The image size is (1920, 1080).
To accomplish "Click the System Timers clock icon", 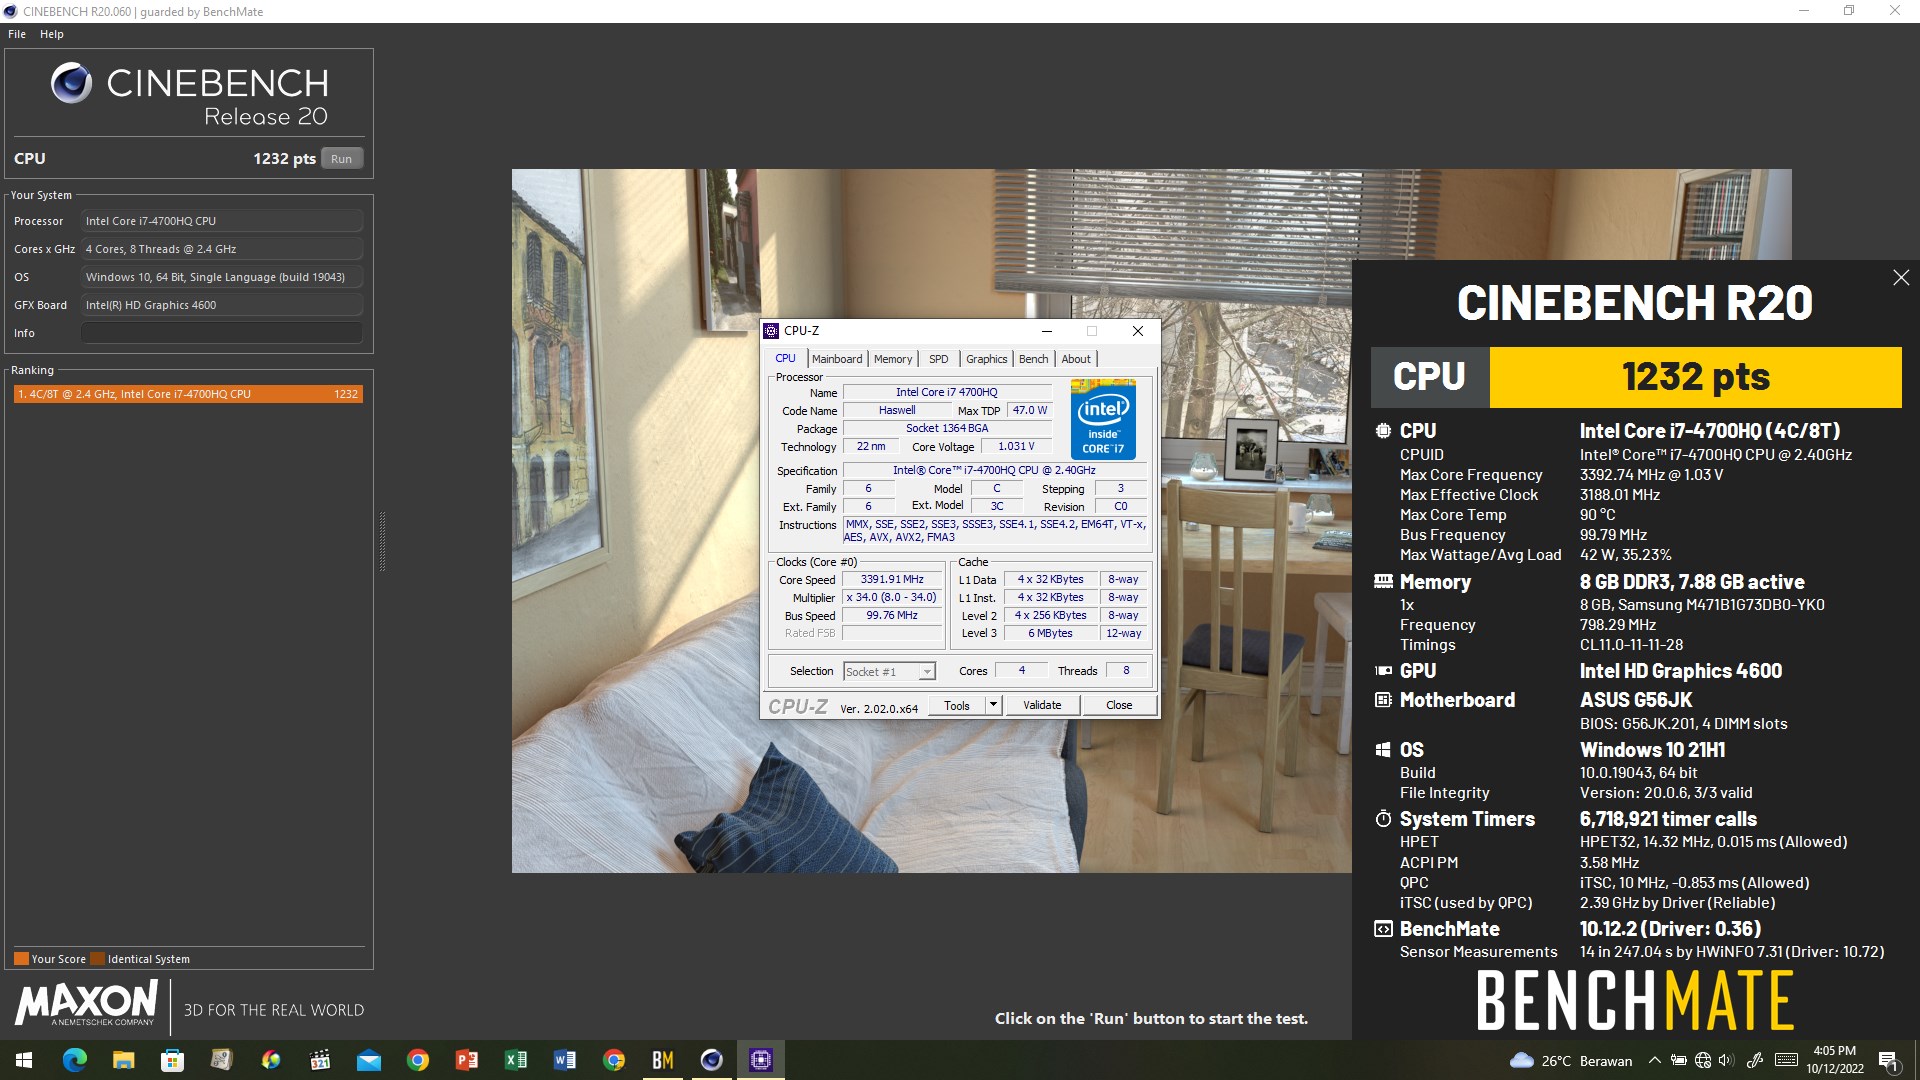I will (1383, 819).
